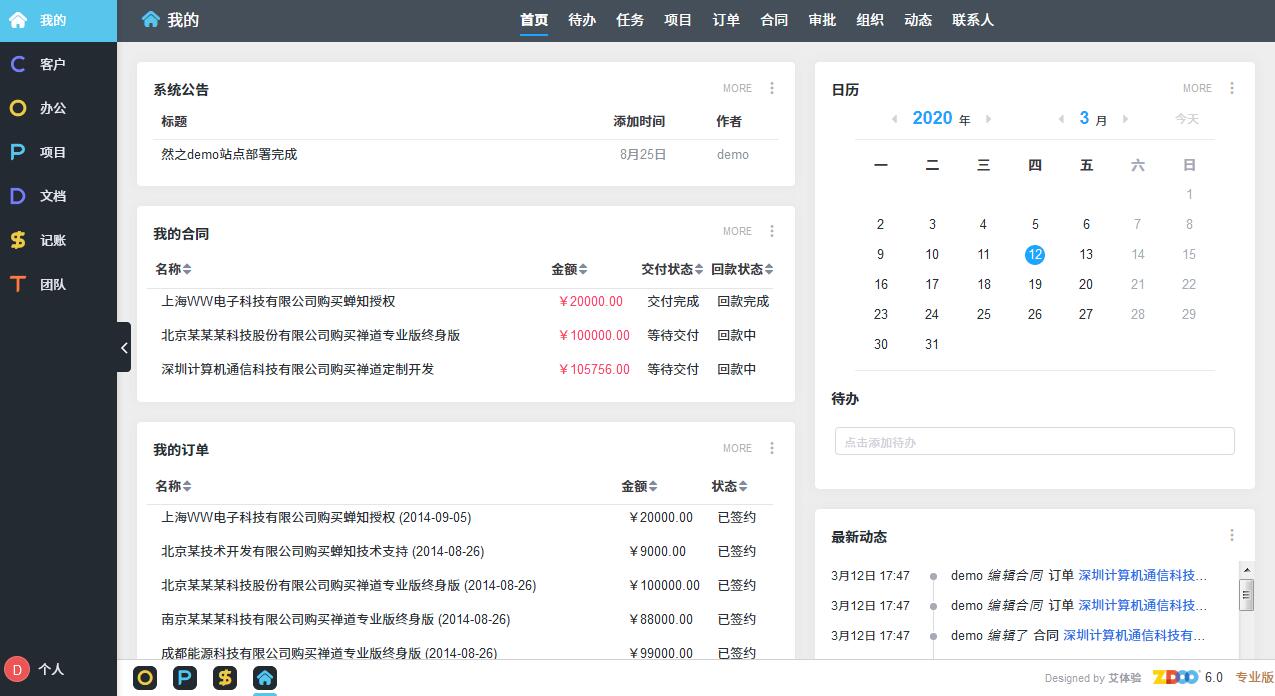Click the 点击添加待办 input field

1034,442
